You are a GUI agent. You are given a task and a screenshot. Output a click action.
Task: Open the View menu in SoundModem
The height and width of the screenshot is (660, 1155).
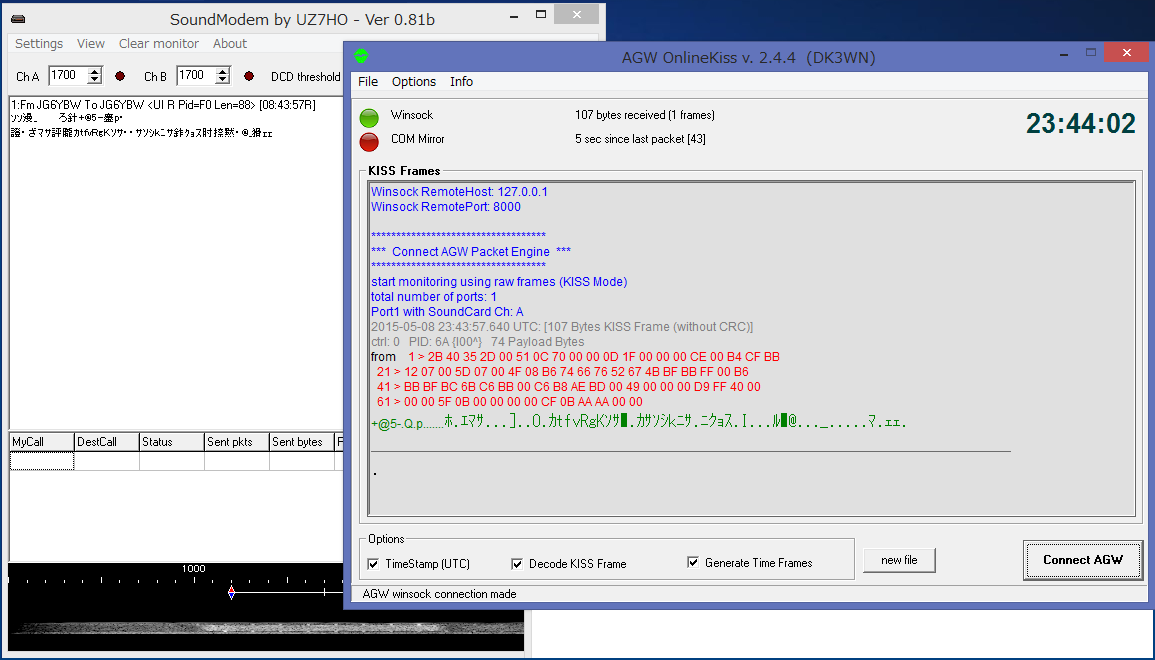pyautogui.click(x=91, y=43)
